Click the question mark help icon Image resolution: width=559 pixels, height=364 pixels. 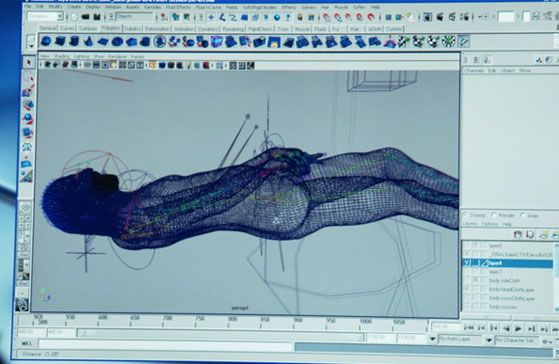(x=288, y=17)
